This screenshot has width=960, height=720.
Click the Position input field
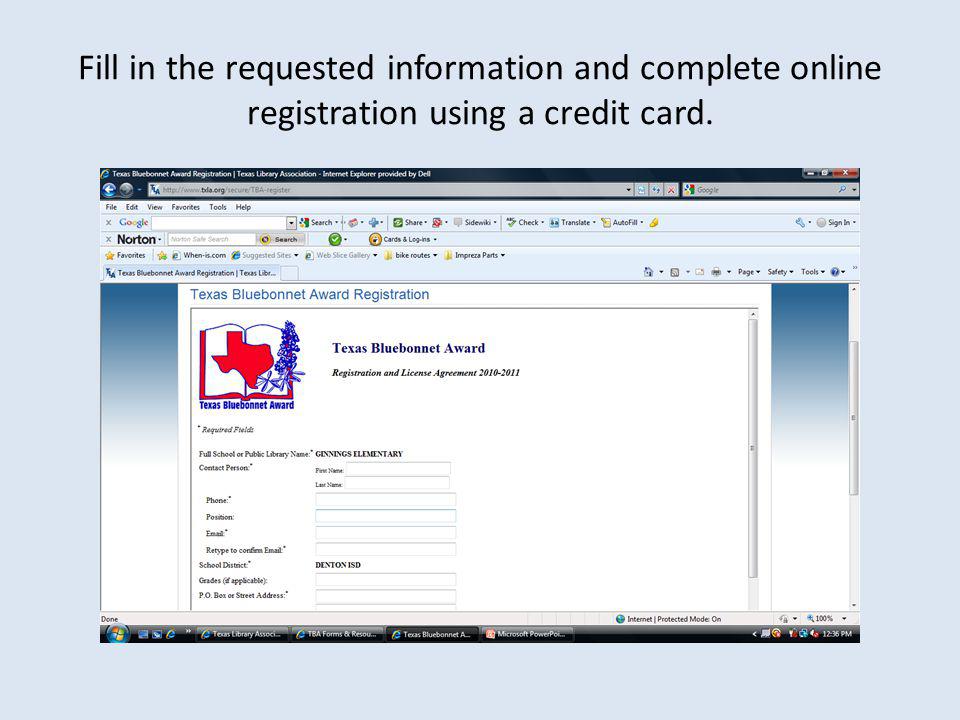[x=386, y=516]
